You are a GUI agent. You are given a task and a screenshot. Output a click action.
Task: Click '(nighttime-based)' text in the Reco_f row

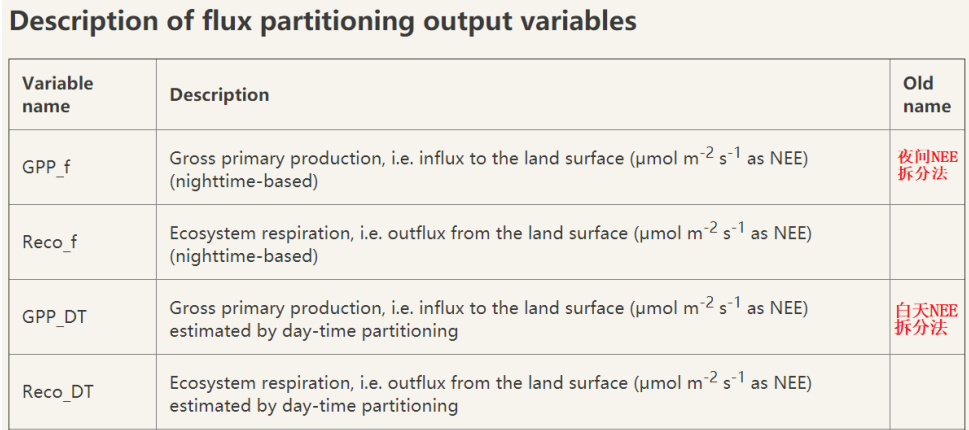243,256
